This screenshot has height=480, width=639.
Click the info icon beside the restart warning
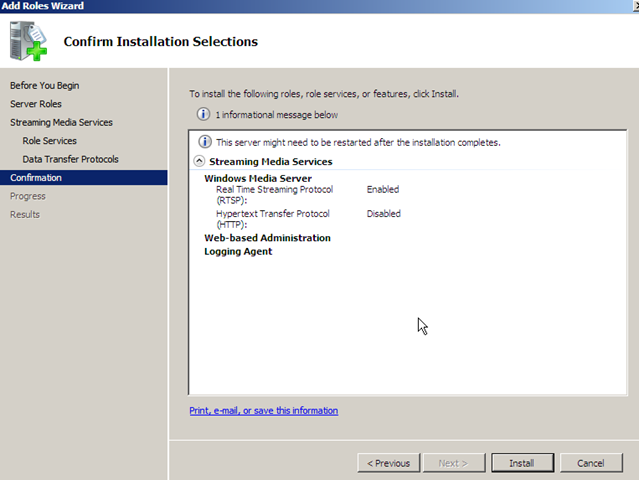205,142
